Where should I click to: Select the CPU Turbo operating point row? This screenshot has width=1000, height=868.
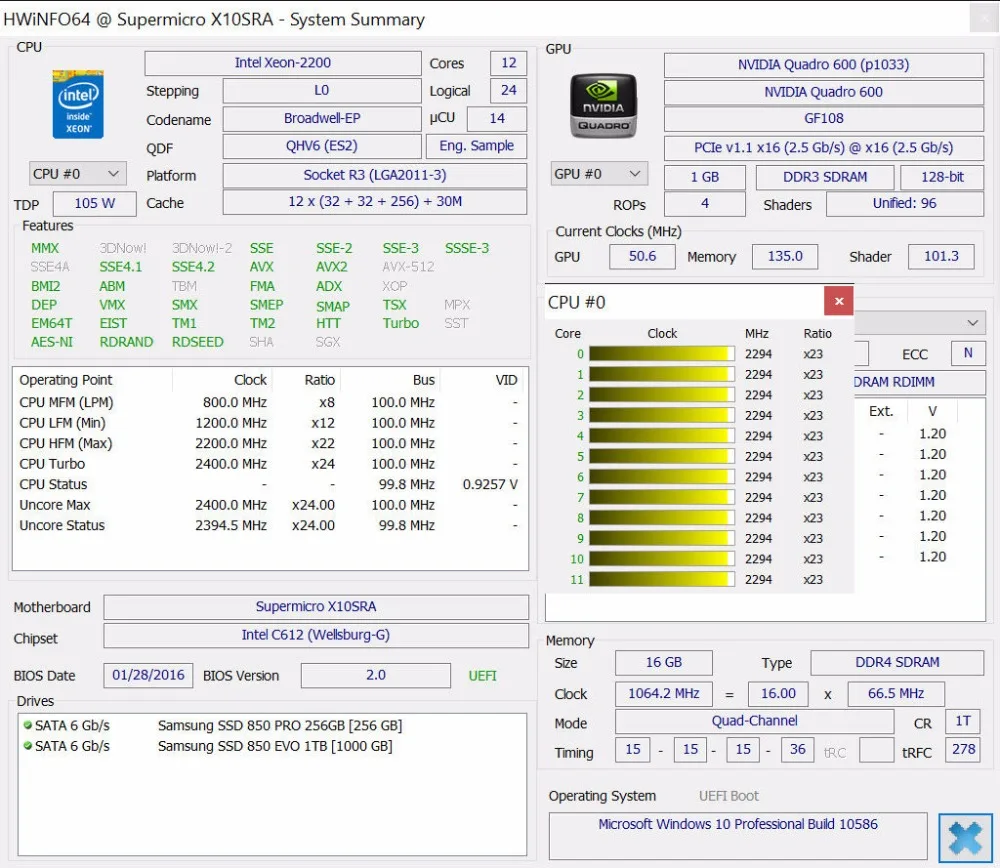[270, 464]
